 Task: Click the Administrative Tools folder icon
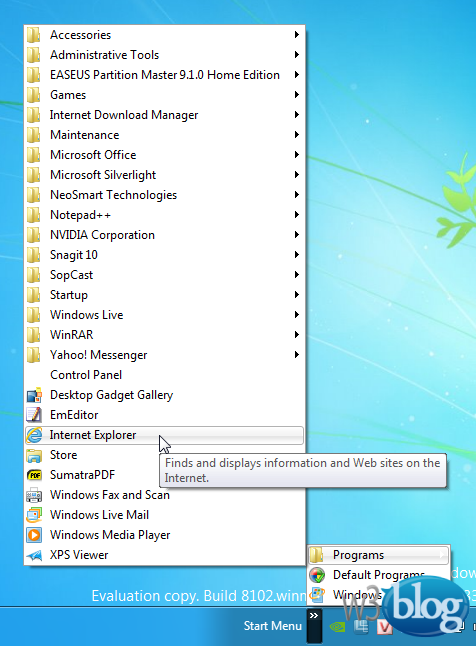click(x=34, y=55)
